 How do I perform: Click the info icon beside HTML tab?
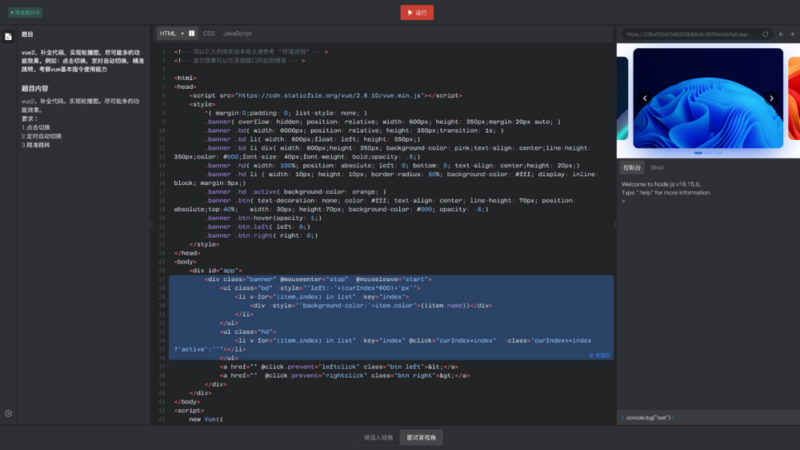[194, 33]
